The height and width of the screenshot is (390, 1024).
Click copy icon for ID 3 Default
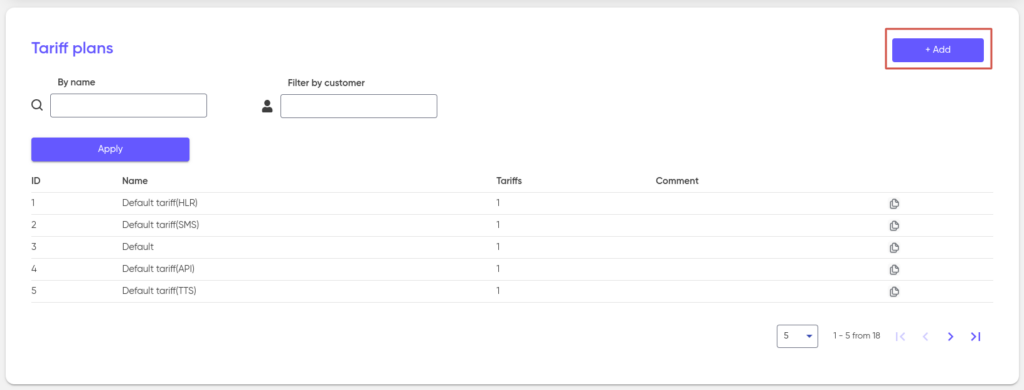click(895, 248)
